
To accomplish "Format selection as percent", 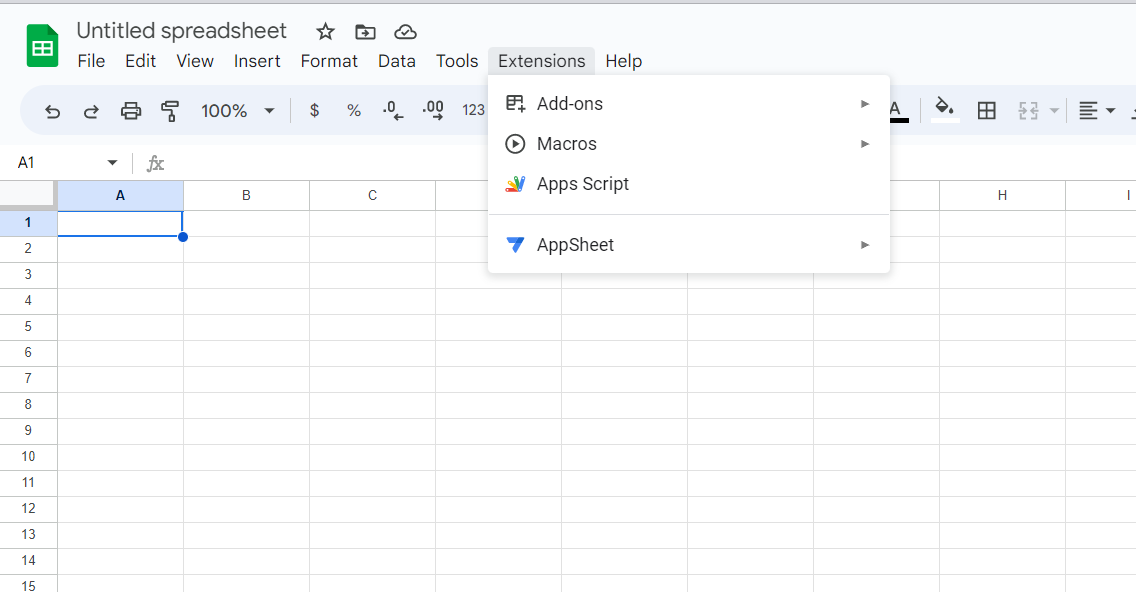I will tap(354, 110).
